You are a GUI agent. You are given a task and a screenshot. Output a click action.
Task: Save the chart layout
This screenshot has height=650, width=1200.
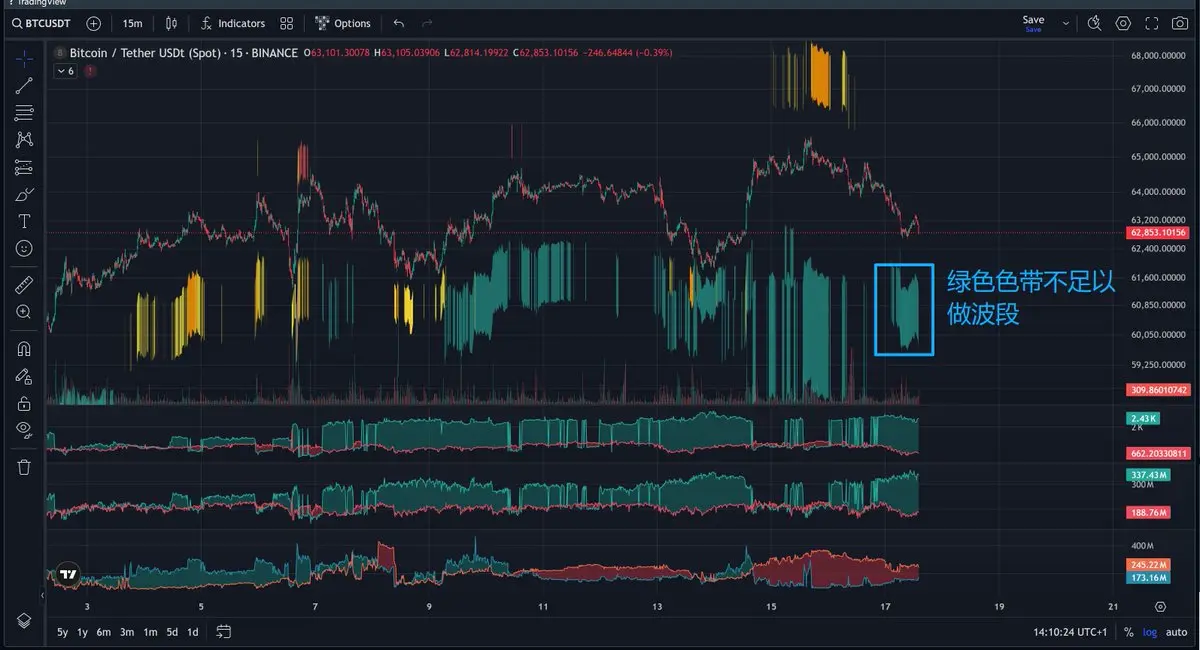click(1033, 22)
